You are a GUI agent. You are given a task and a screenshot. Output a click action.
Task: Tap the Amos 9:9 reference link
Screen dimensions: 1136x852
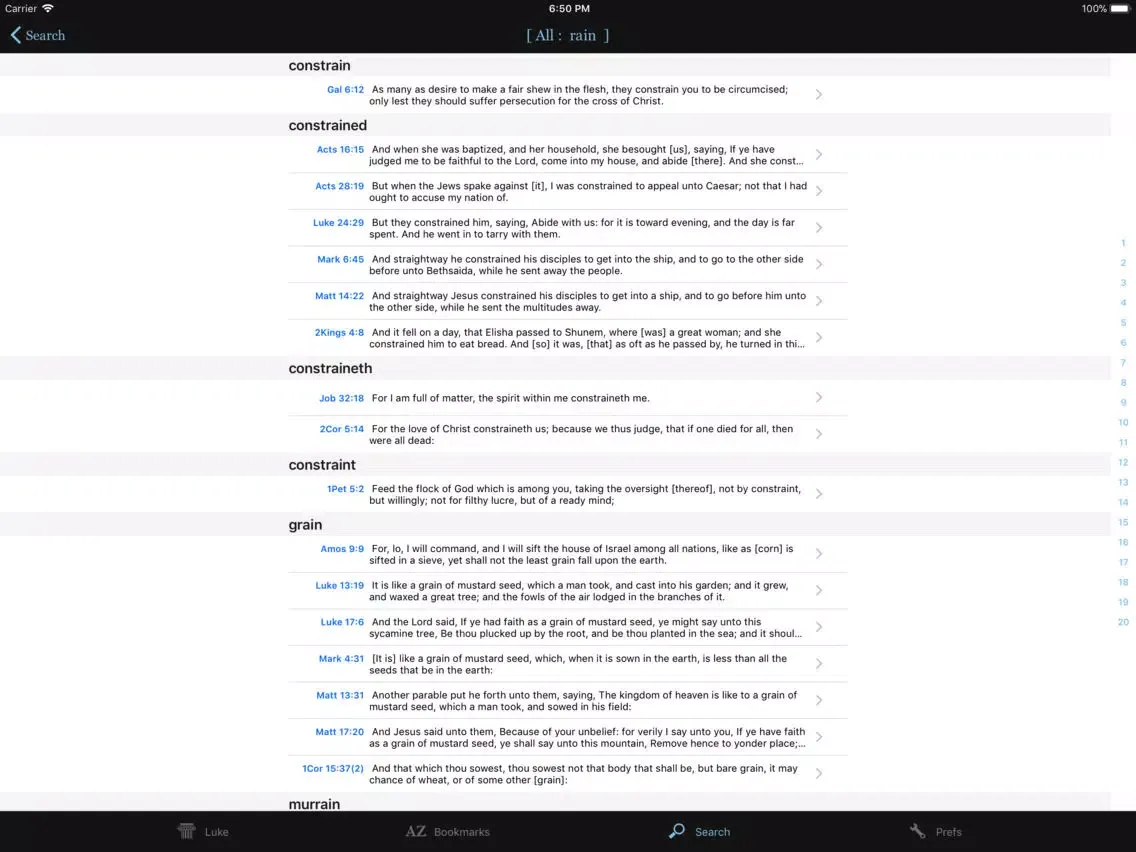pyautogui.click(x=342, y=549)
